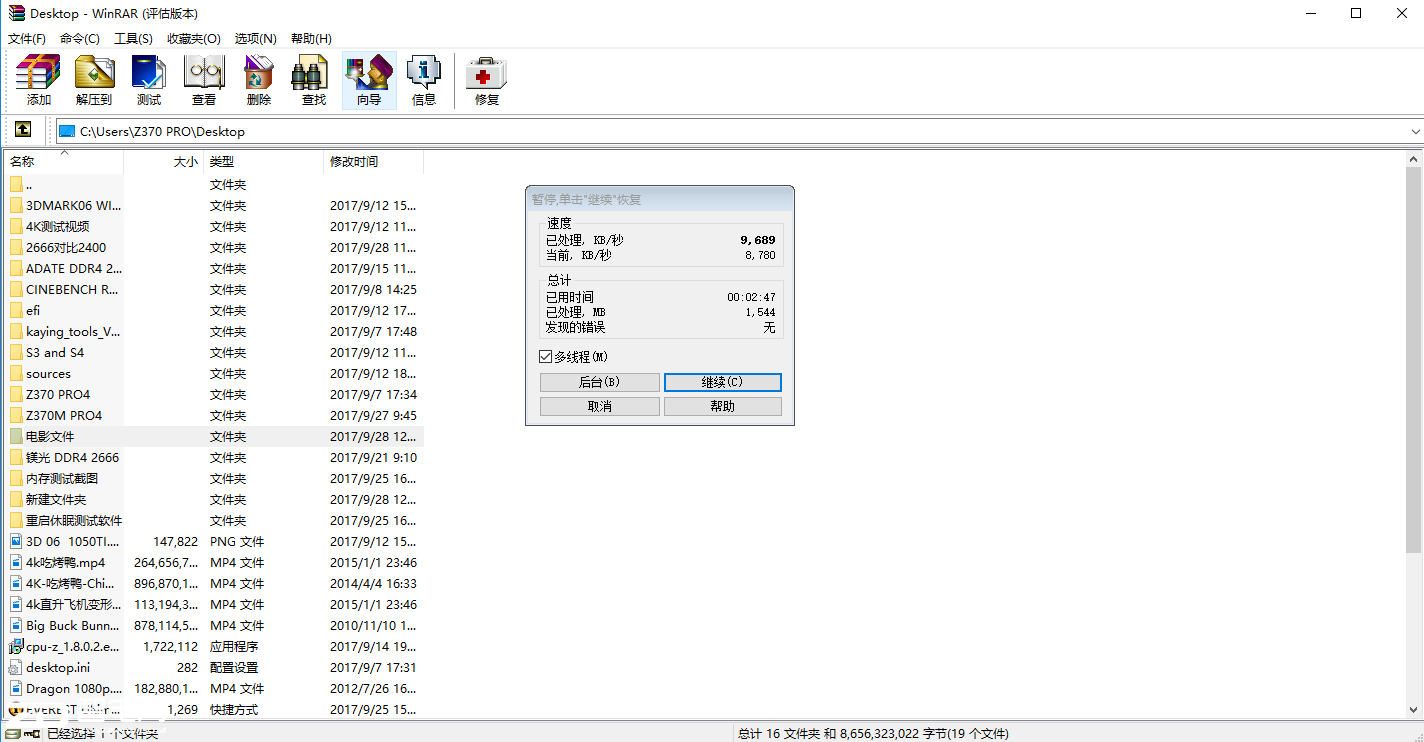The width and height of the screenshot is (1424, 742).
Task: Click the efi folder icon
Action: click(16, 310)
